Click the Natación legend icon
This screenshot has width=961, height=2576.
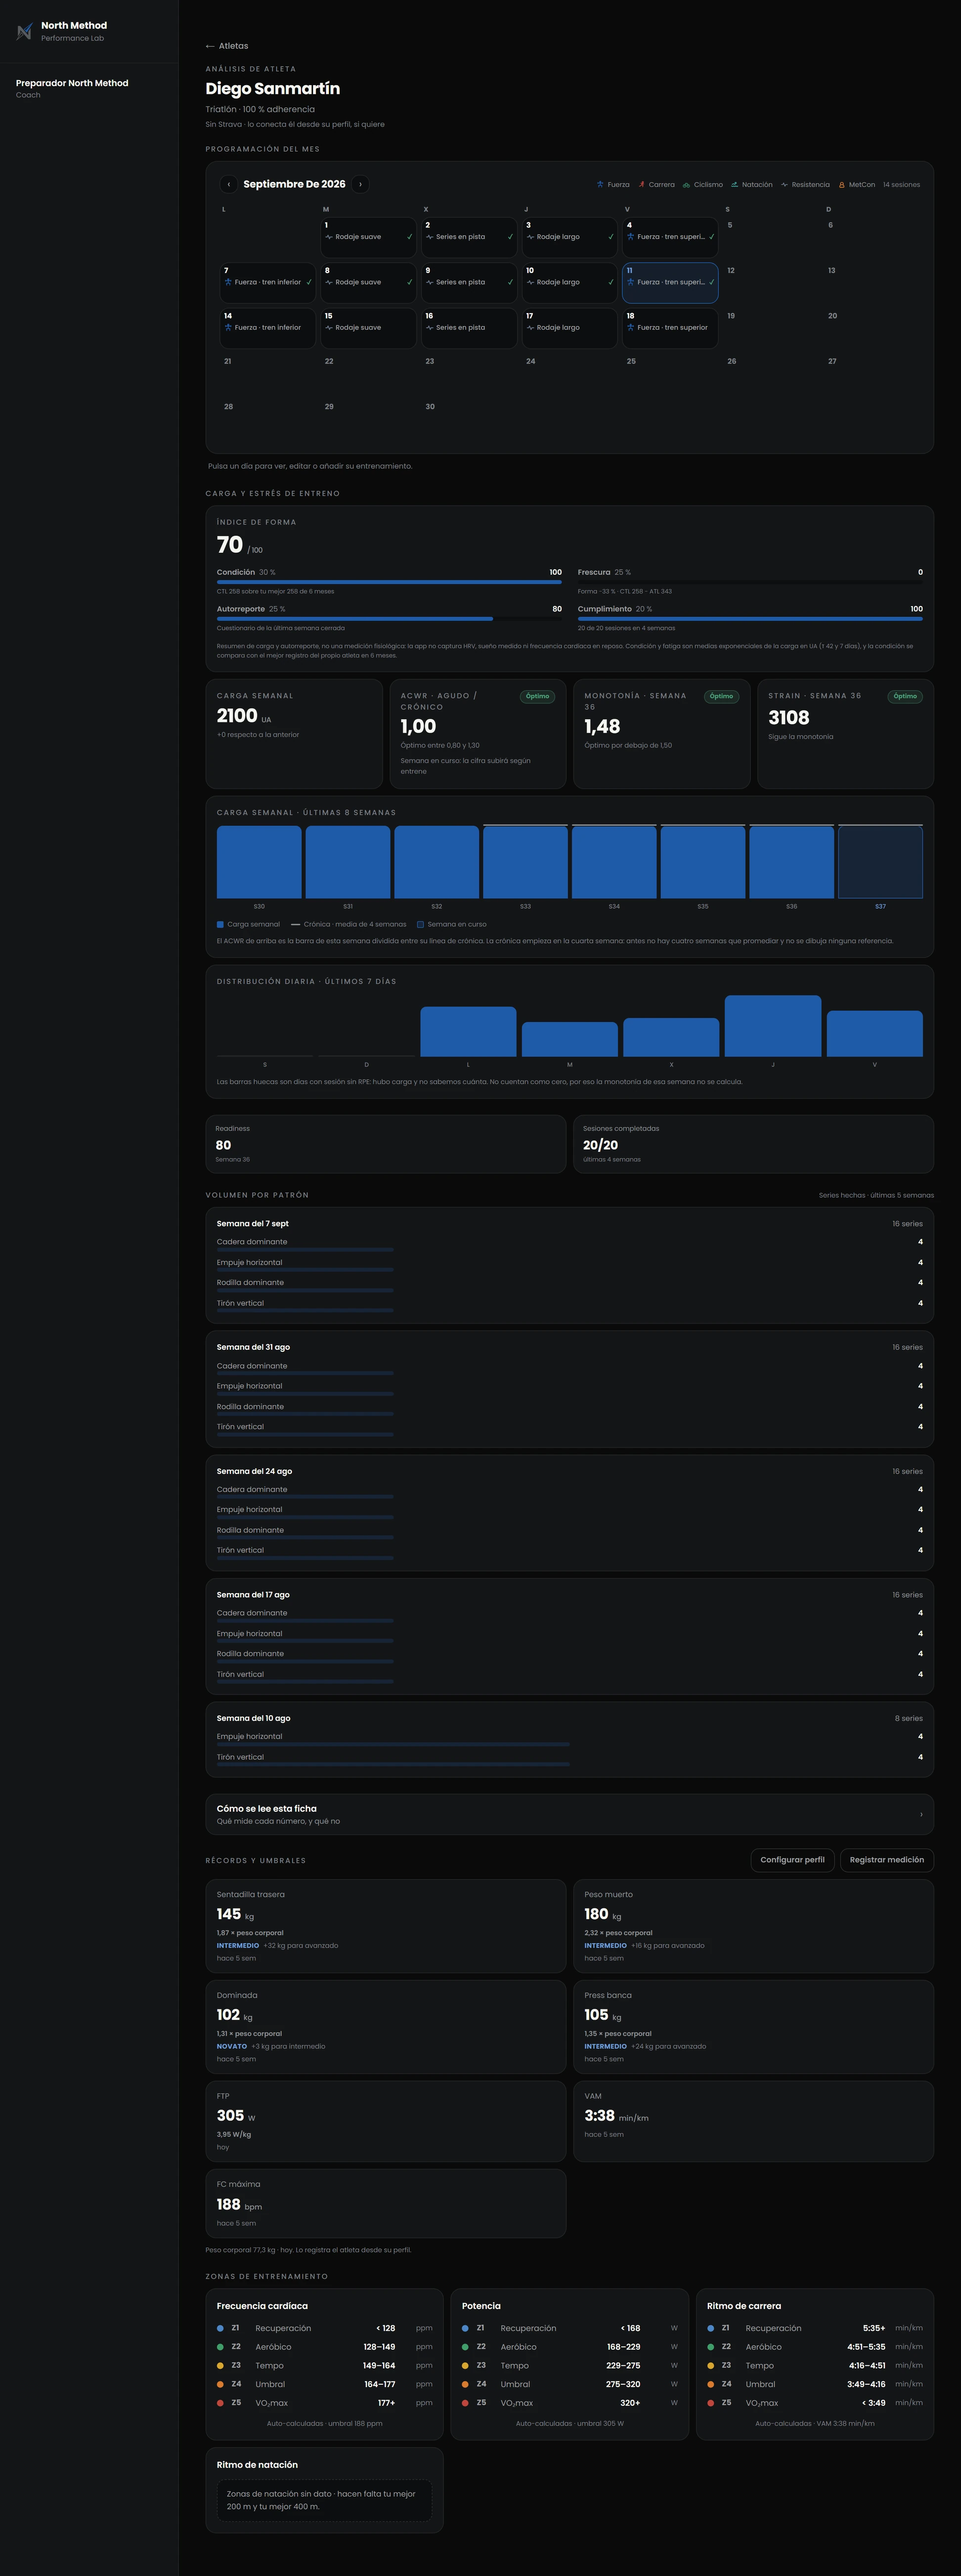click(734, 184)
